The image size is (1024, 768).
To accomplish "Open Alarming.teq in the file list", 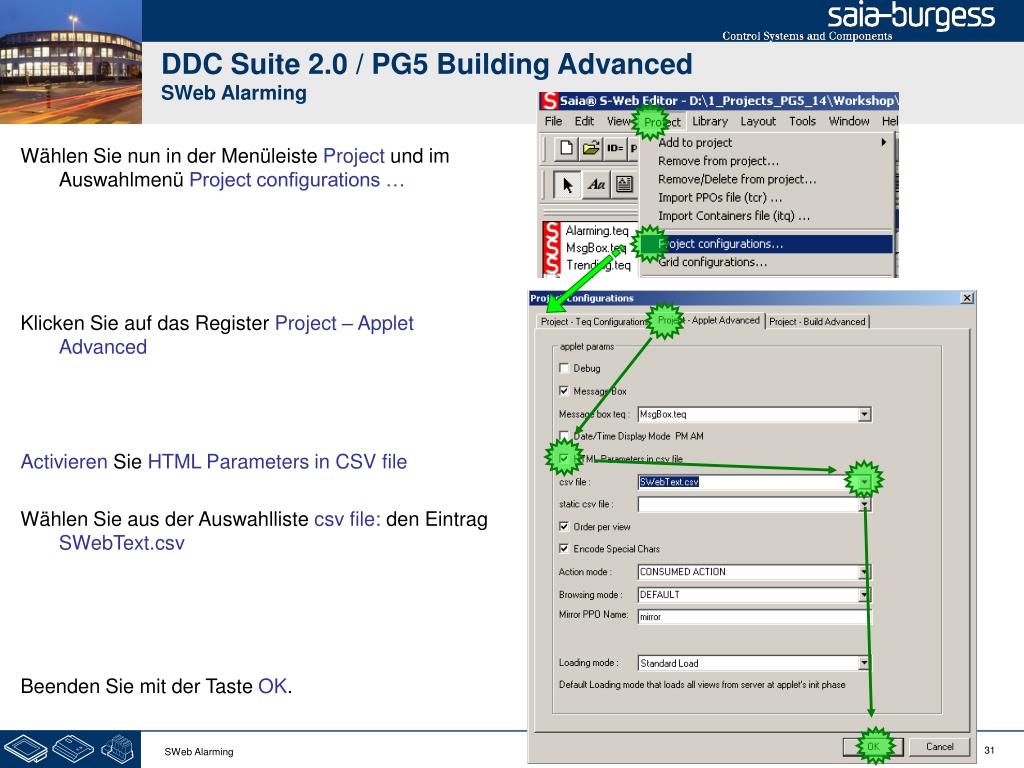I will pos(596,231).
